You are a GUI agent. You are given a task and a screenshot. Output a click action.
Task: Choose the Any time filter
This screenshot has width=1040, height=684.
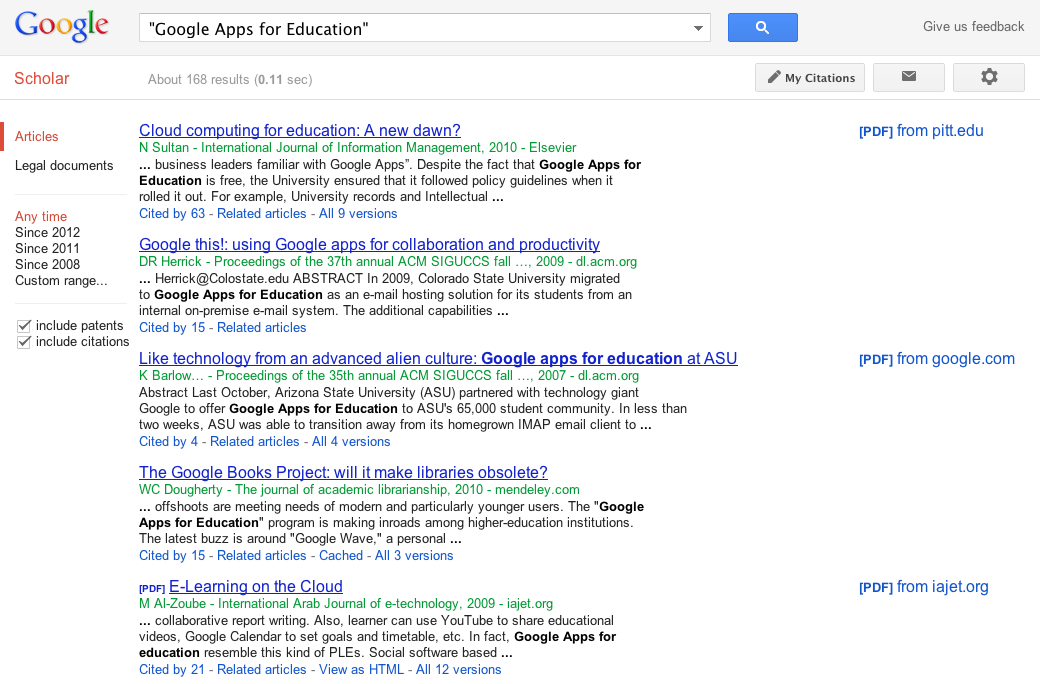tap(40, 216)
